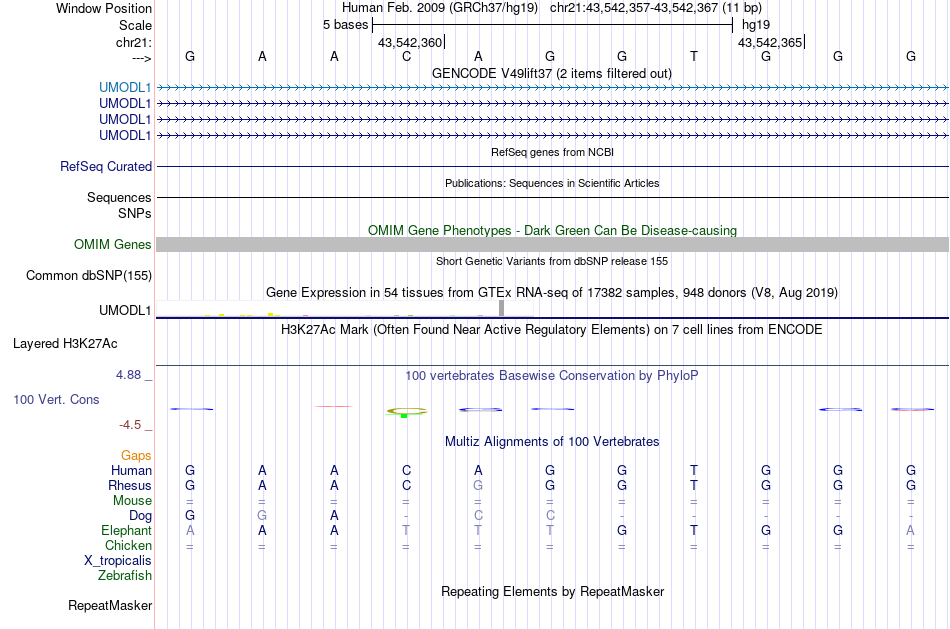Image resolution: width=950 pixels, height=629 pixels.
Task: Click the '--->' strand direction arrow
Action: click(x=142, y=58)
